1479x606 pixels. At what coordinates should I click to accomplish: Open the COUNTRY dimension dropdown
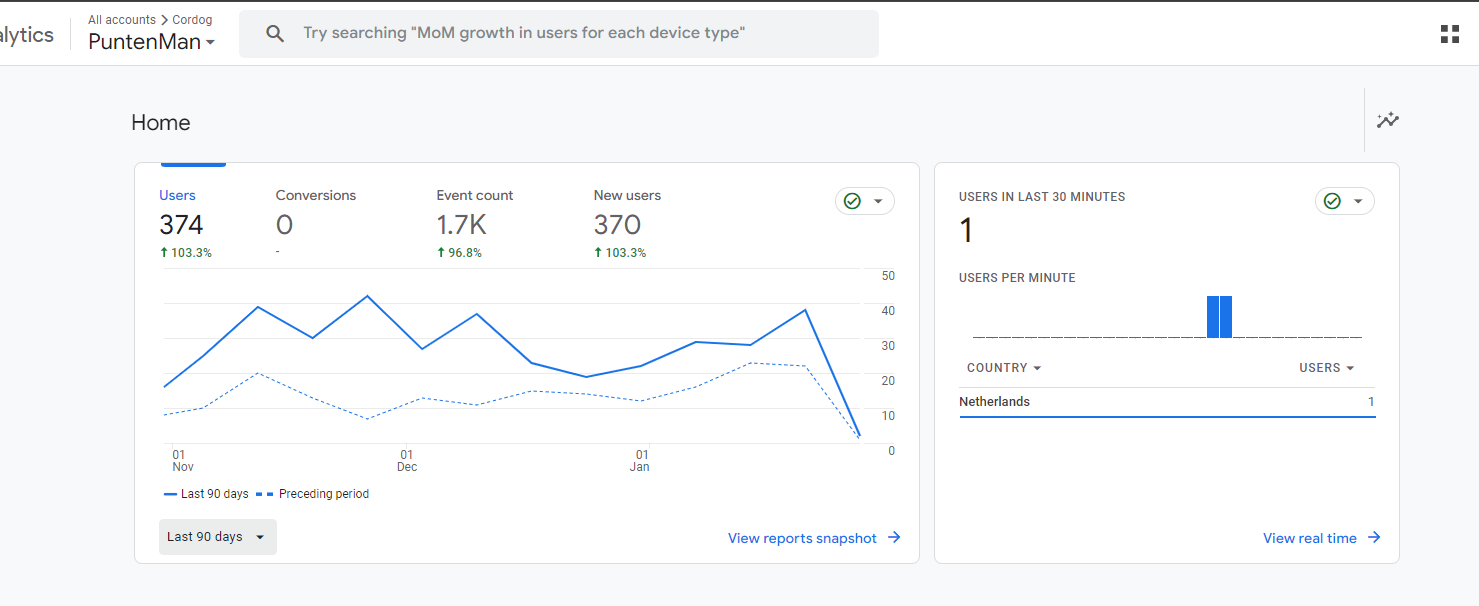1004,368
